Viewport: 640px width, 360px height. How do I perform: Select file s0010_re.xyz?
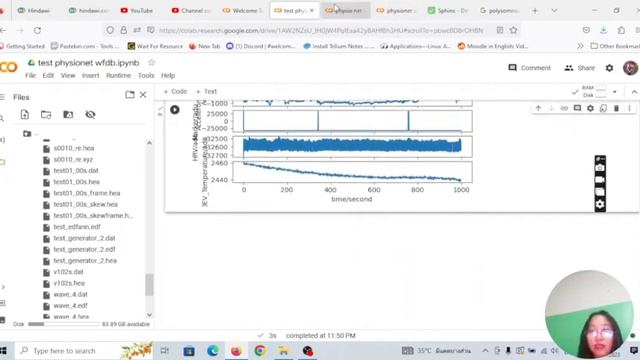click(x=73, y=160)
